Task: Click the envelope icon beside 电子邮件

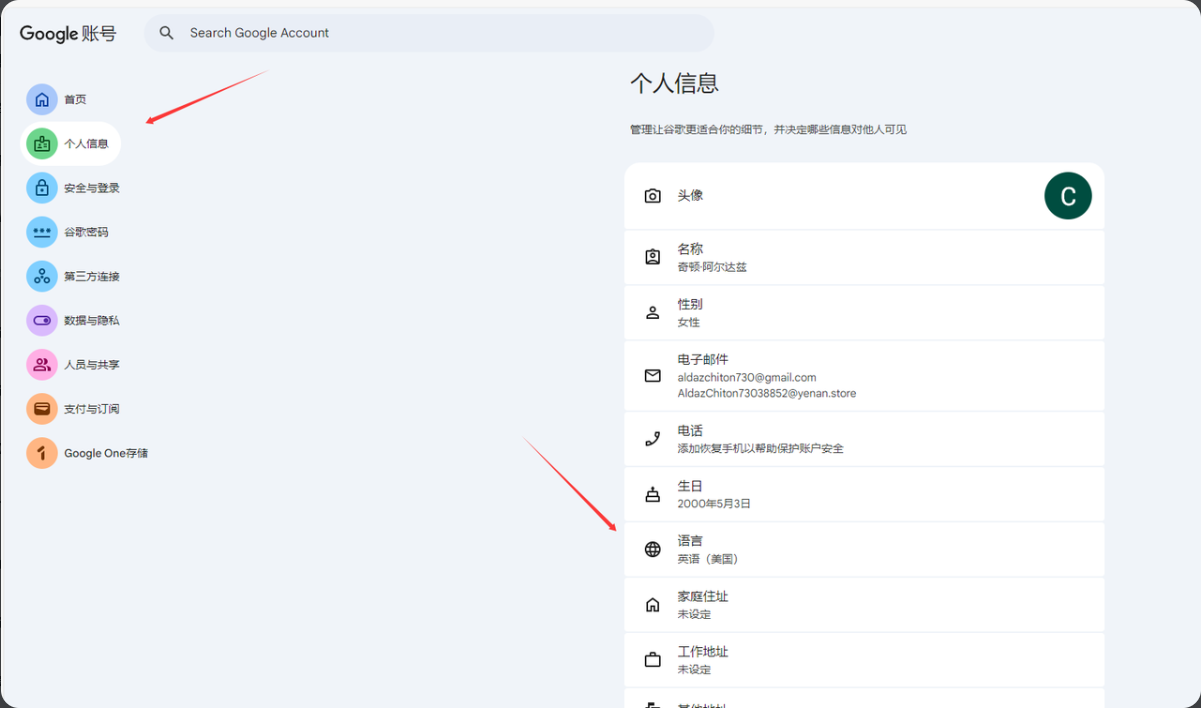Action: (x=653, y=376)
